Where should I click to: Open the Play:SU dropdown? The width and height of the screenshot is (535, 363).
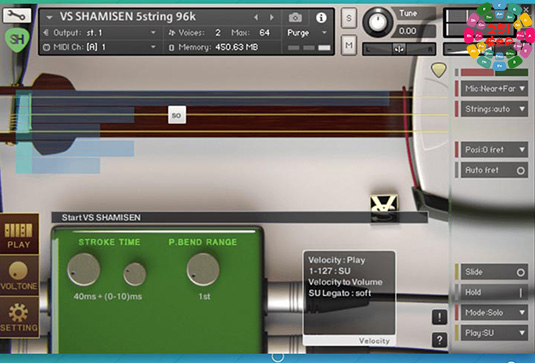coord(494,333)
